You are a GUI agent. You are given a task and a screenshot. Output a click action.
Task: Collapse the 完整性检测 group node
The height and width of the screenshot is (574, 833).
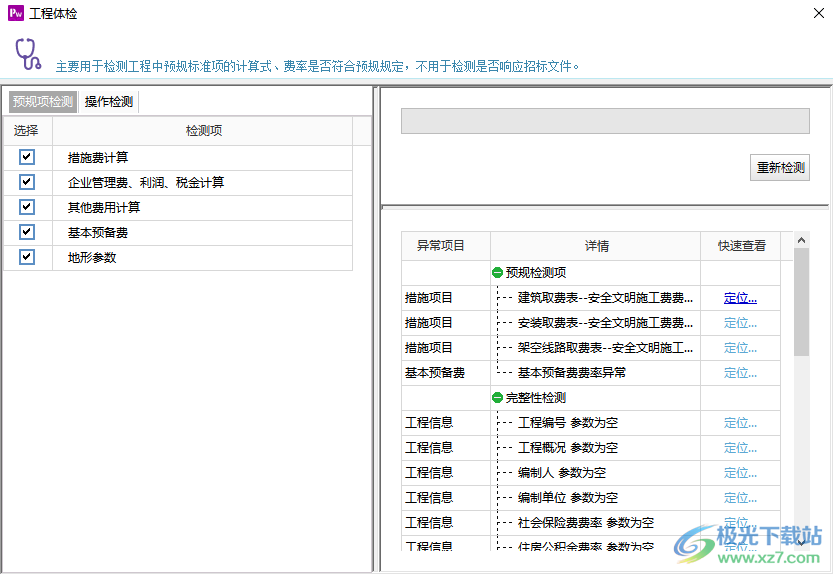click(497, 398)
